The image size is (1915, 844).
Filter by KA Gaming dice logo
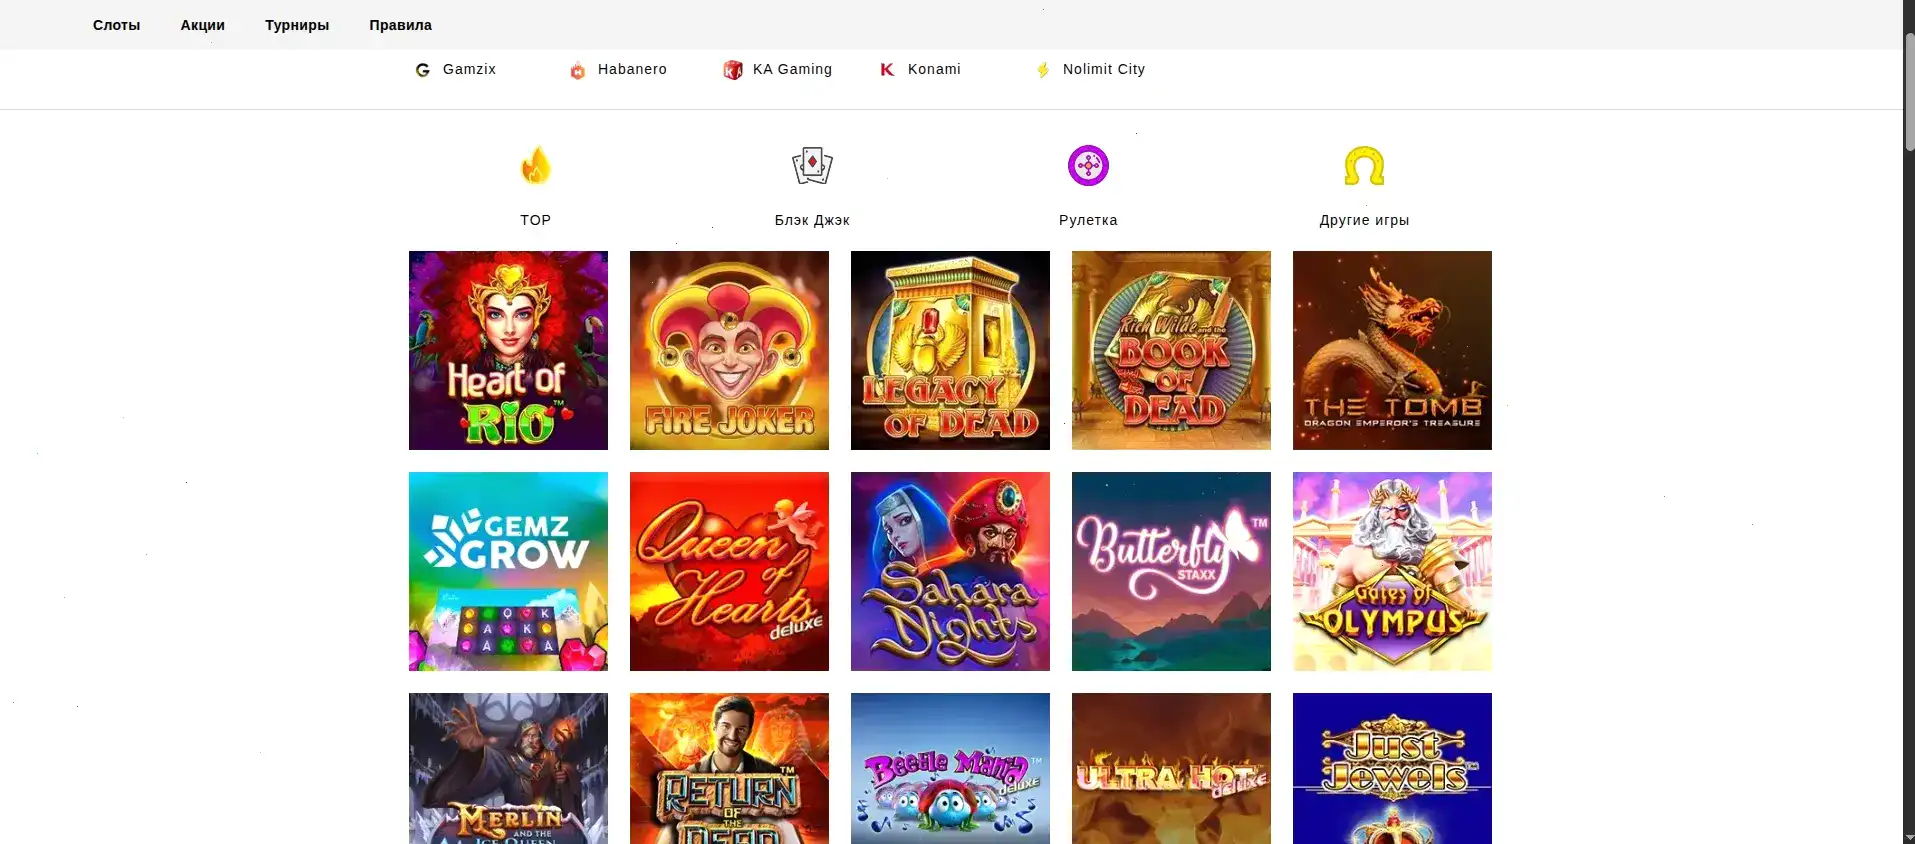[x=733, y=70]
